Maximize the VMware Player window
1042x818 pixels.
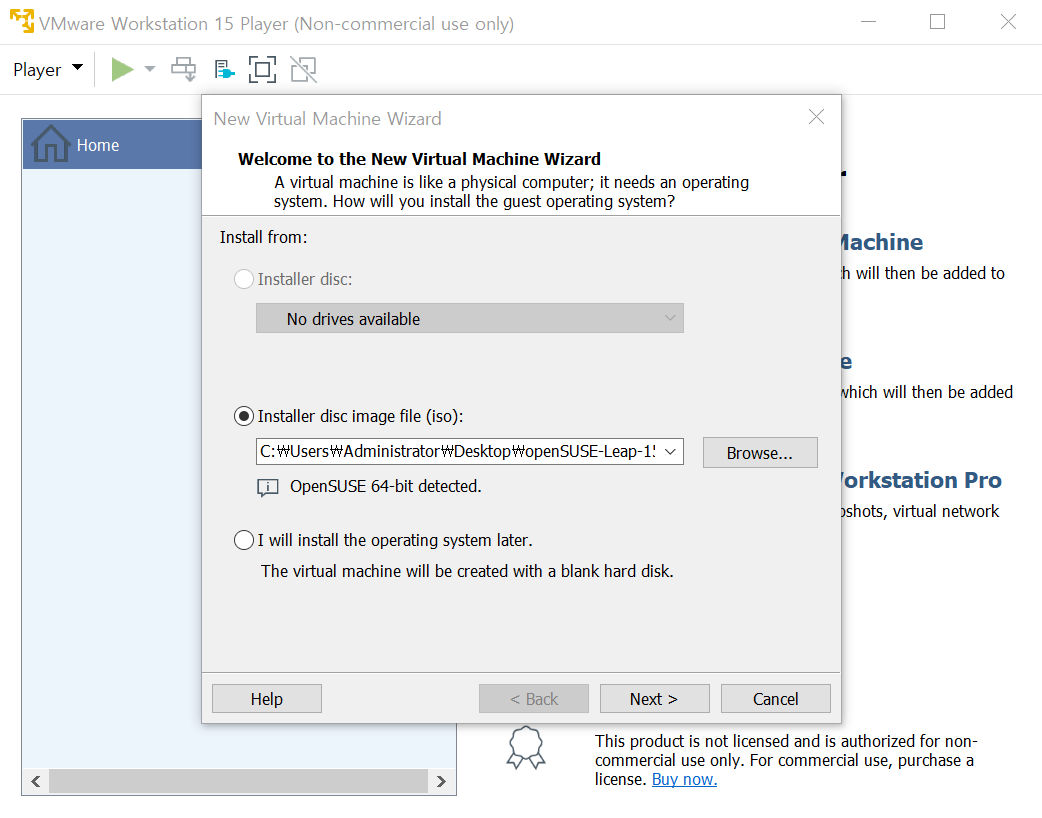point(937,22)
